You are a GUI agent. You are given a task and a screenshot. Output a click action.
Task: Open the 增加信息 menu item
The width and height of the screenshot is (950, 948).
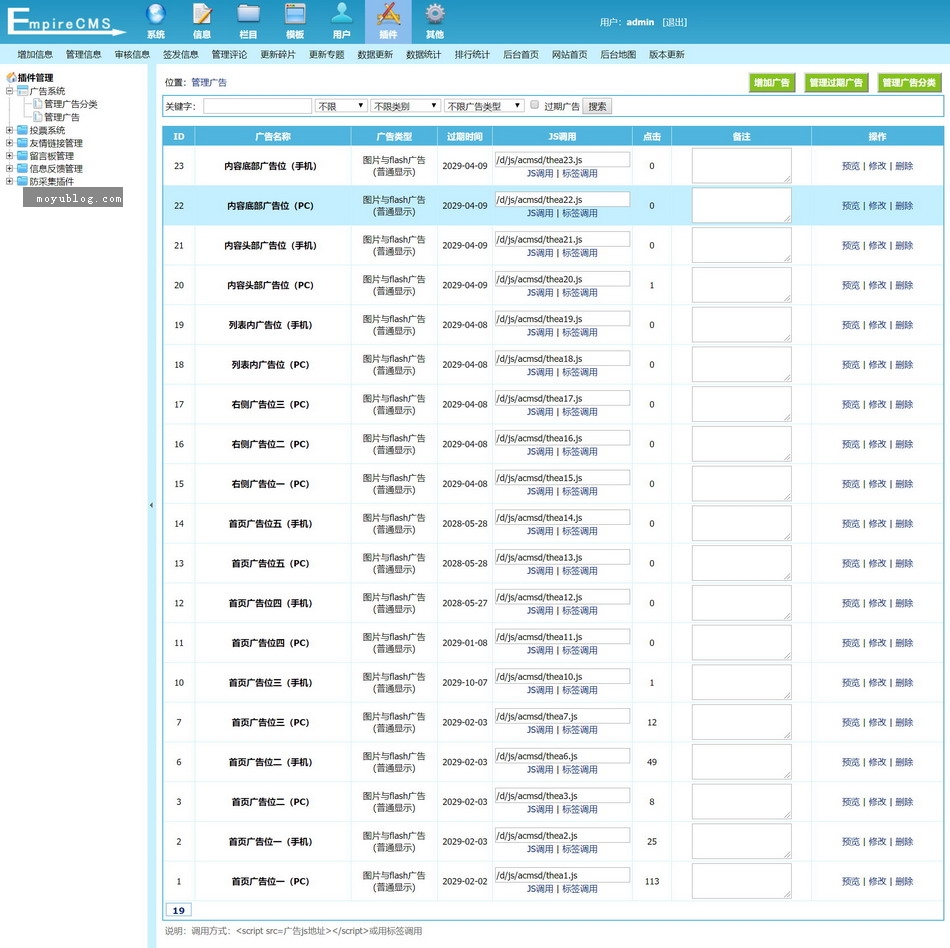click(x=35, y=55)
